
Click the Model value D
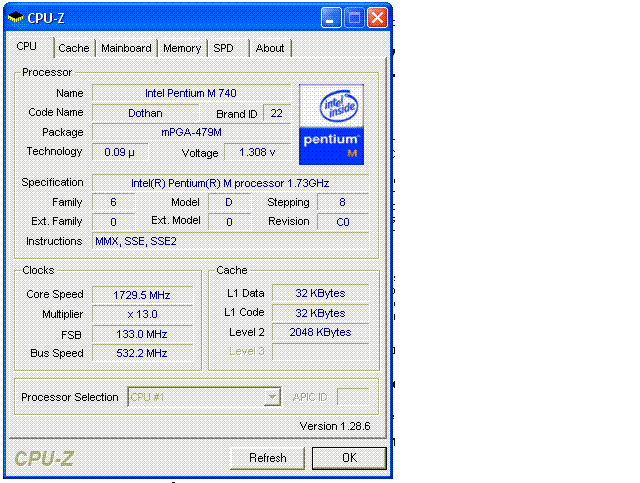click(229, 202)
